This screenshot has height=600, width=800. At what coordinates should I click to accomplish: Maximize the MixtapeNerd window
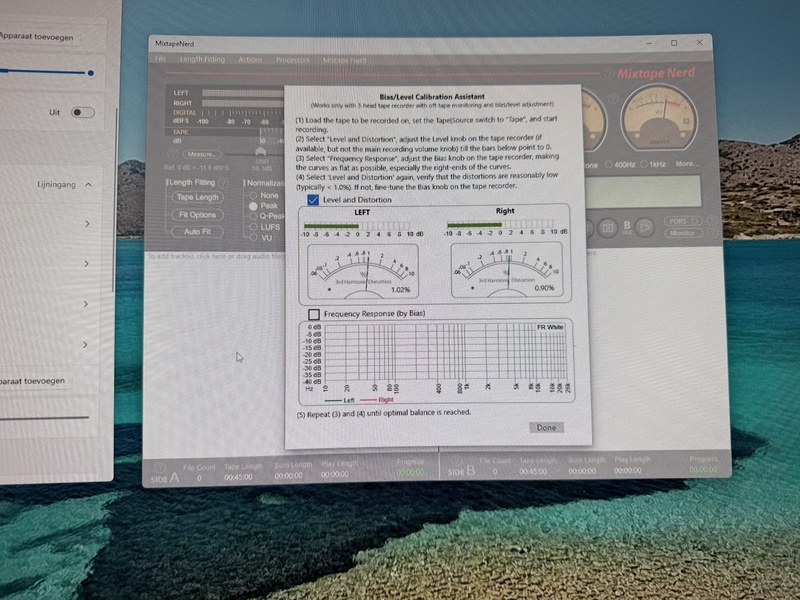(674, 43)
